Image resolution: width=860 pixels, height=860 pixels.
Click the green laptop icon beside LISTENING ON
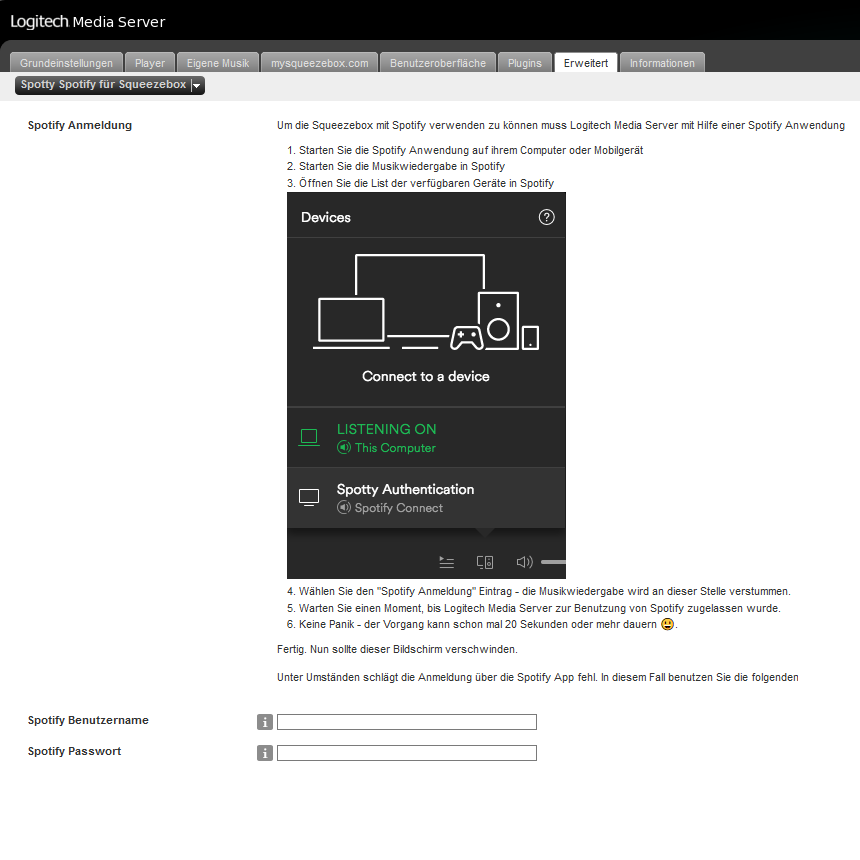click(x=309, y=437)
